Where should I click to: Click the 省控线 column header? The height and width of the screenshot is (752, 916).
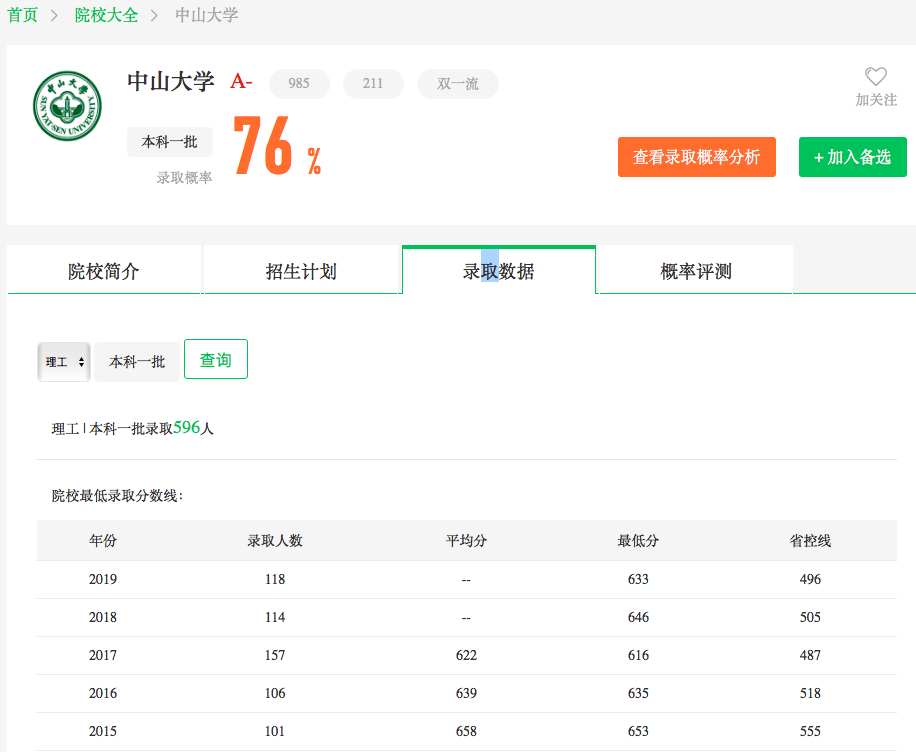pos(810,540)
